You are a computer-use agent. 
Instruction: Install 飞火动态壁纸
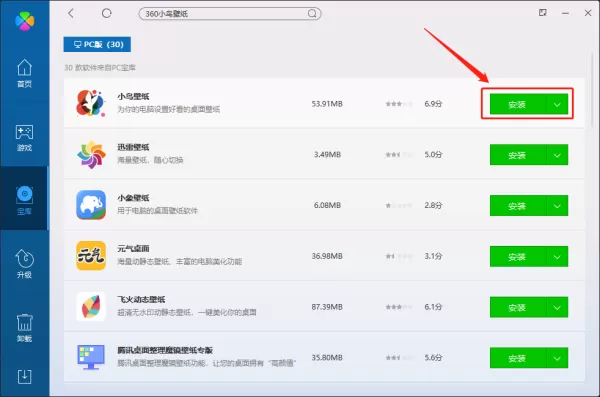517,307
